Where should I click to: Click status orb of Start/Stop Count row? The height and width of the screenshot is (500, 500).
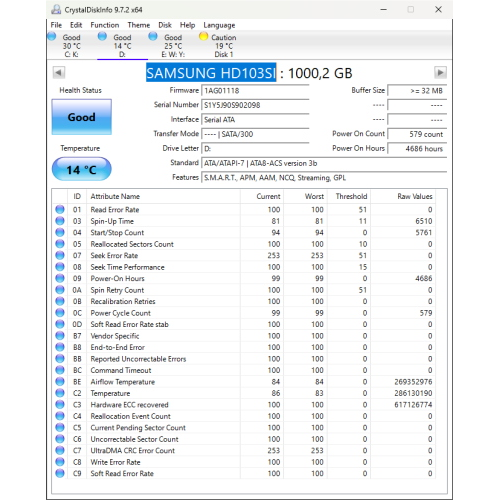point(60,232)
